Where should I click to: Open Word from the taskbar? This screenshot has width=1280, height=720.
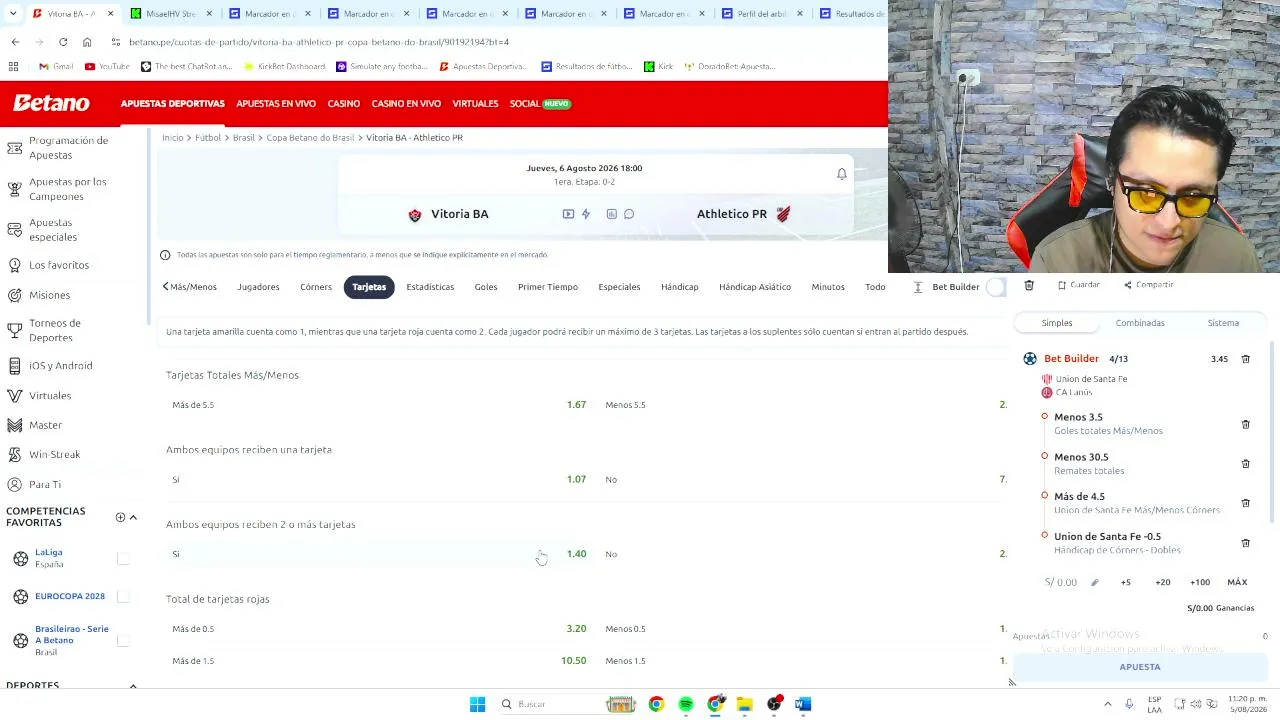[803, 704]
